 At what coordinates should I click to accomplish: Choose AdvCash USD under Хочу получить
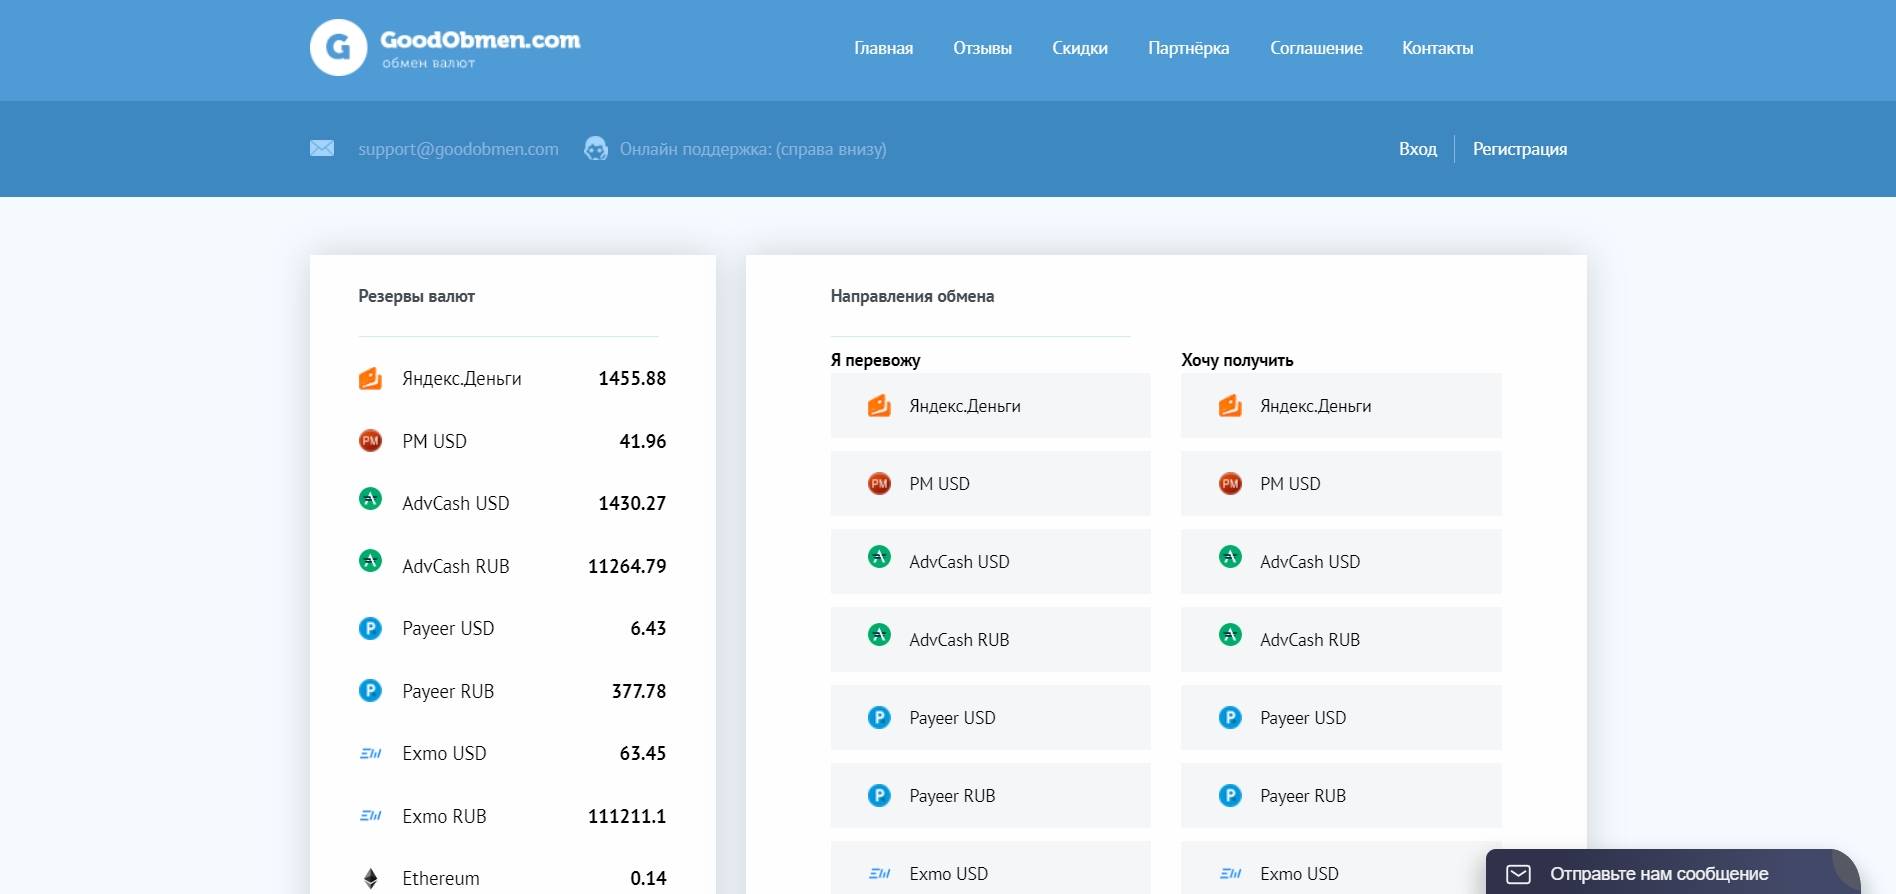pos(1341,561)
